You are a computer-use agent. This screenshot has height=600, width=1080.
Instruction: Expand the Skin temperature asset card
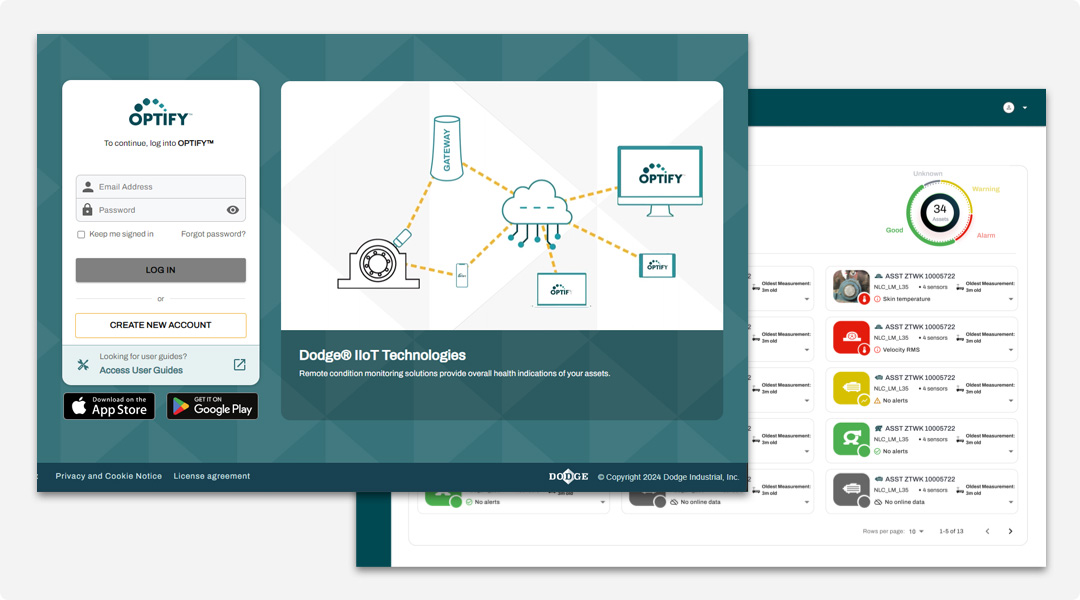coord(1010,299)
